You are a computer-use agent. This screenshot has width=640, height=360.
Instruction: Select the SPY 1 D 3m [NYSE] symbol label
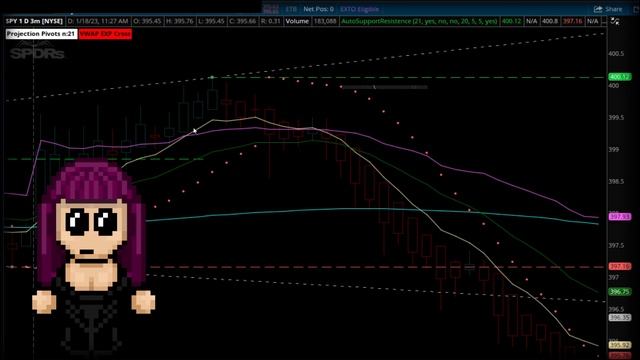[x=34, y=21]
